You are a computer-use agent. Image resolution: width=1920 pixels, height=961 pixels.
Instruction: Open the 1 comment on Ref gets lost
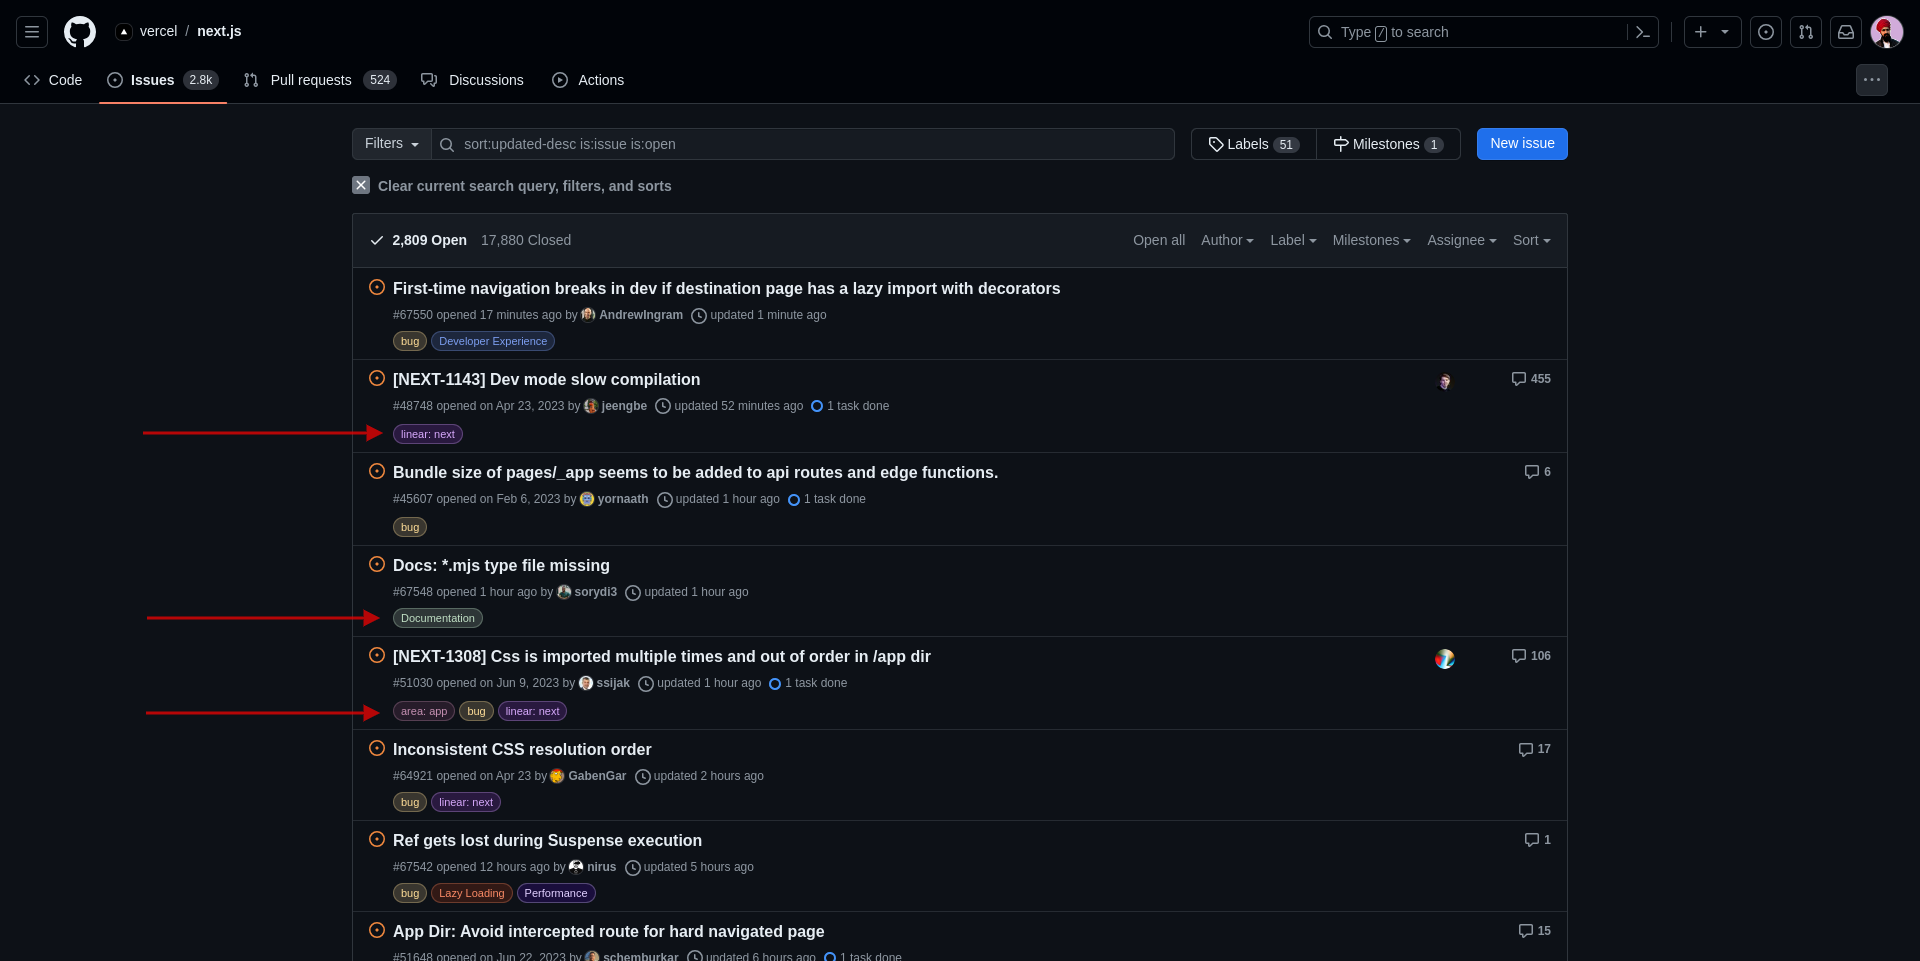coord(1538,840)
